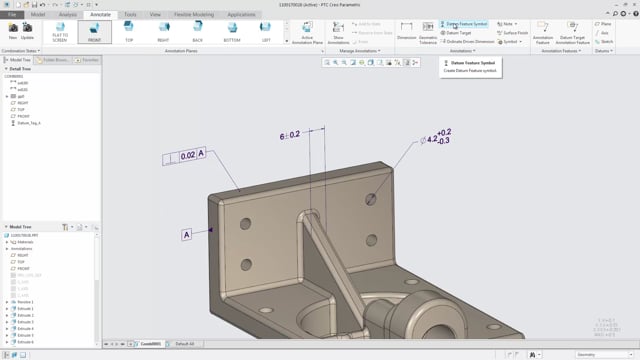The image size is (640, 360).
Task: Select the FRONT annotation plane icon
Action: pyautogui.click(x=94, y=31)
